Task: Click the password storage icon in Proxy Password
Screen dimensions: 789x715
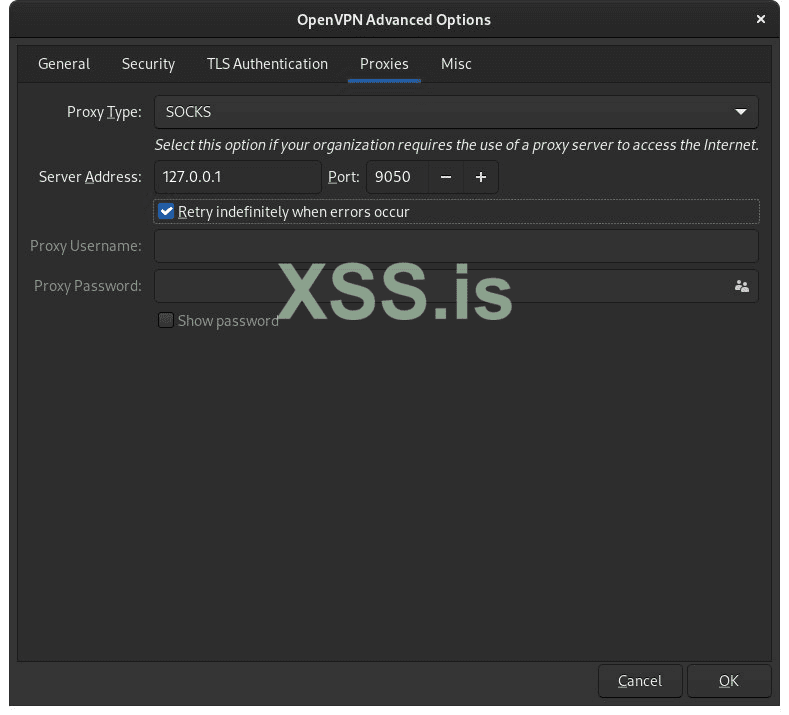Action: pyautogui.click(x=742, y=286)
